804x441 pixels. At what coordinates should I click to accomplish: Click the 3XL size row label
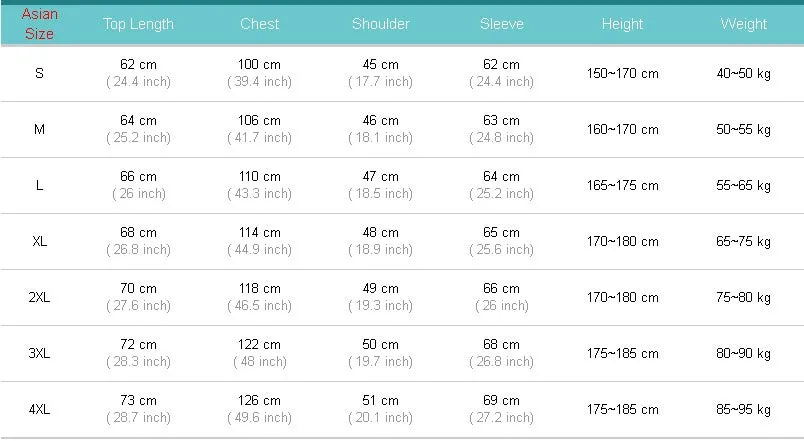coord(39,353)
